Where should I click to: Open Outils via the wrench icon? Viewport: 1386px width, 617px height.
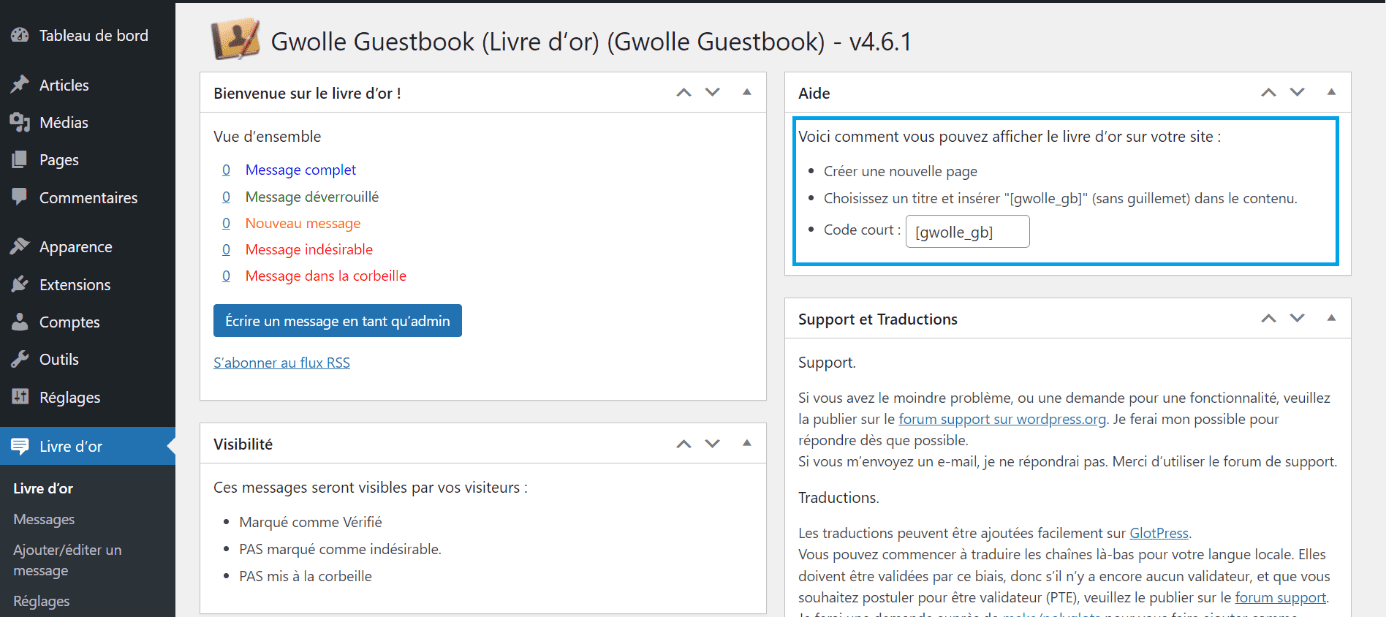pyautogui.click(x=19, y=359)
